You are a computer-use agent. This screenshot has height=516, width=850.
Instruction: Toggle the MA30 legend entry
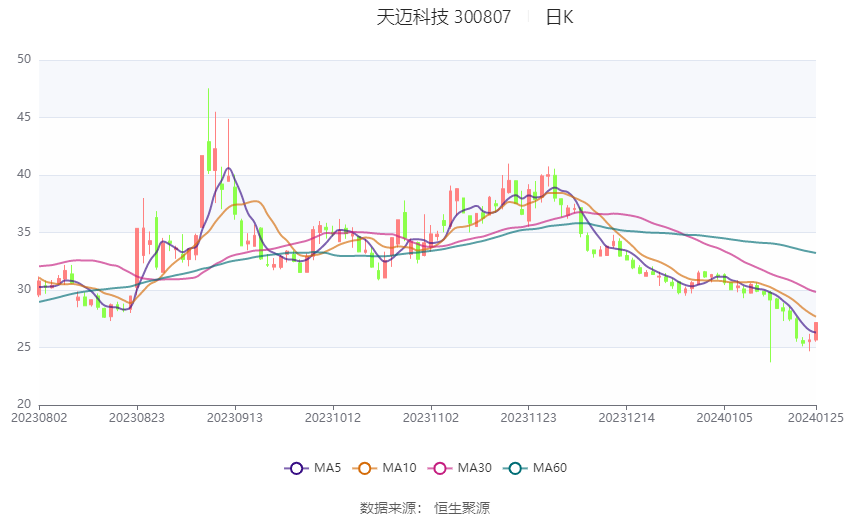click(460, 468)
